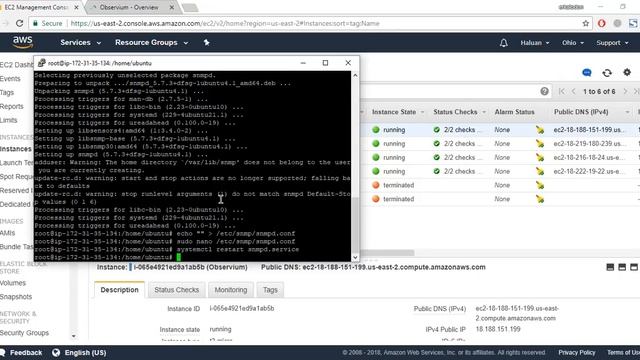Go to first page of instances
The image size is (640, 360).
(x=562, y=91)
